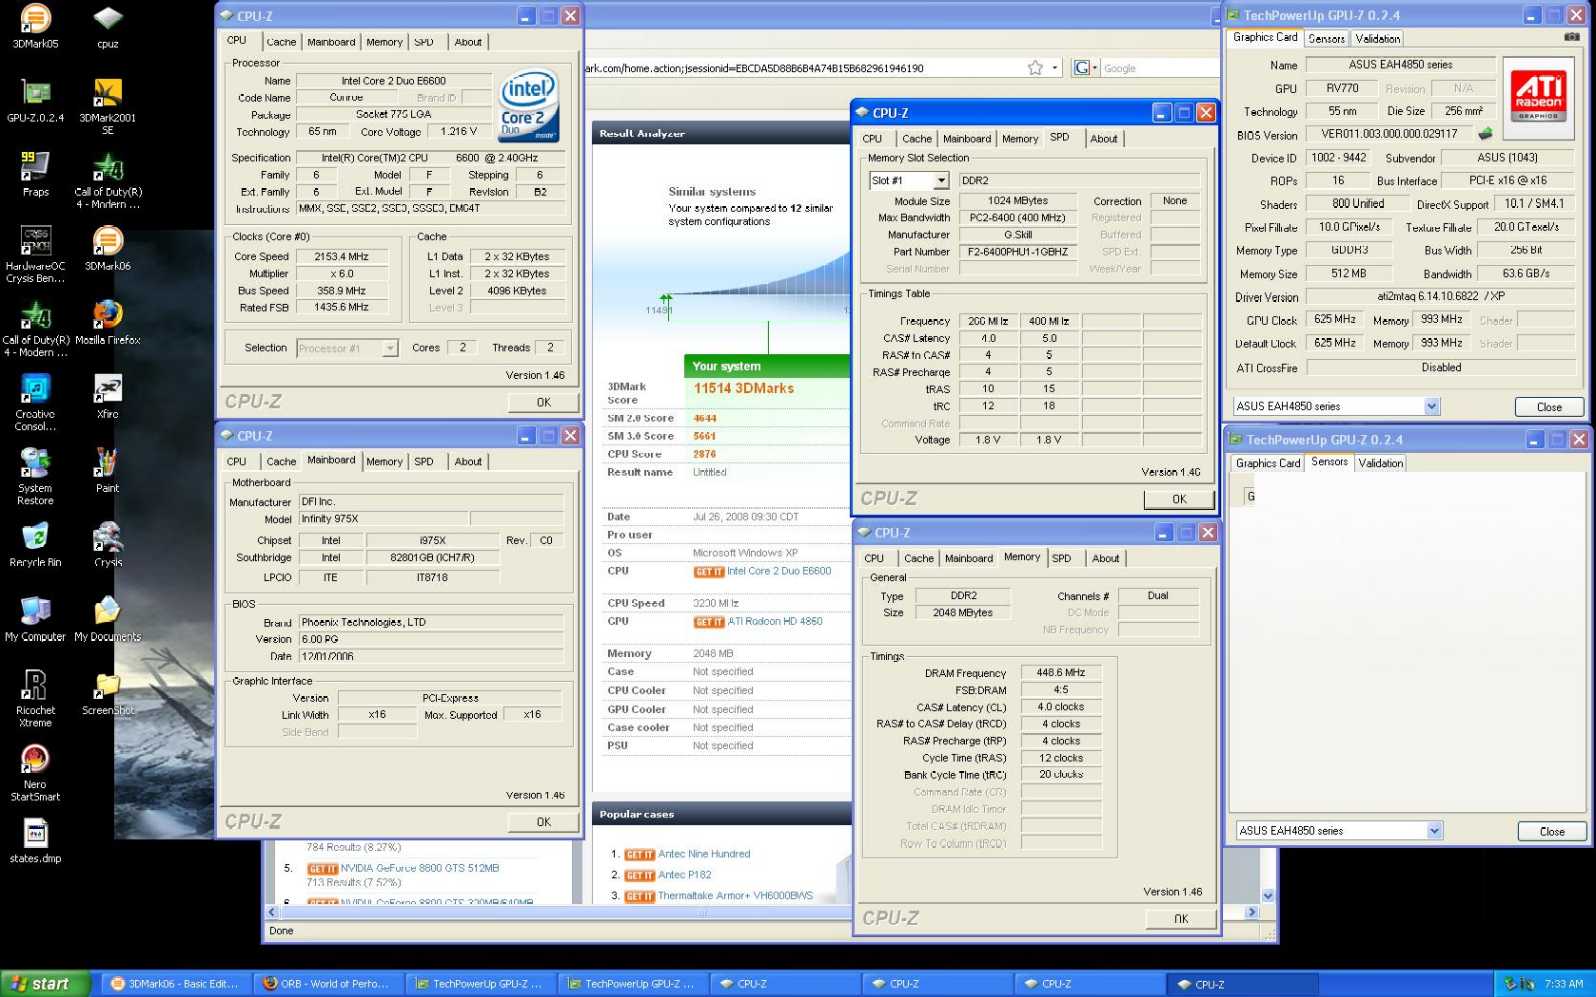
Task: Click the GPU-Z screenshot camera icon
Action: click(1572, 37)
